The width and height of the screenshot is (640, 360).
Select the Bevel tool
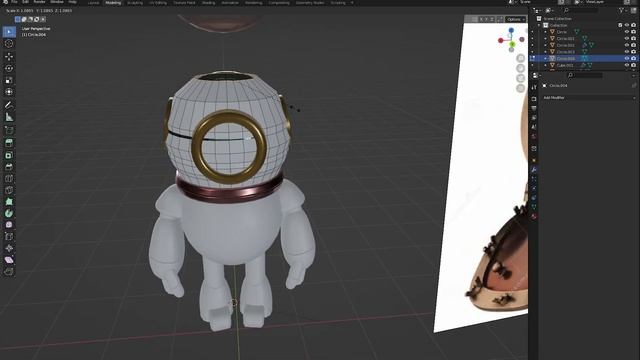click(9, 167)
